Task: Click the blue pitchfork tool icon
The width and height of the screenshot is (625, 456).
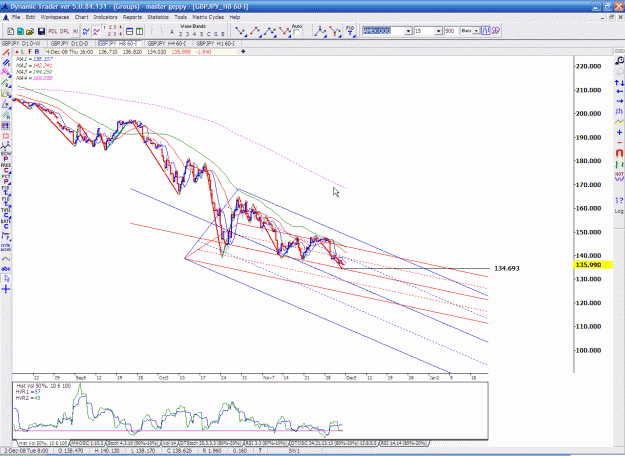Action: click(320, 31)
